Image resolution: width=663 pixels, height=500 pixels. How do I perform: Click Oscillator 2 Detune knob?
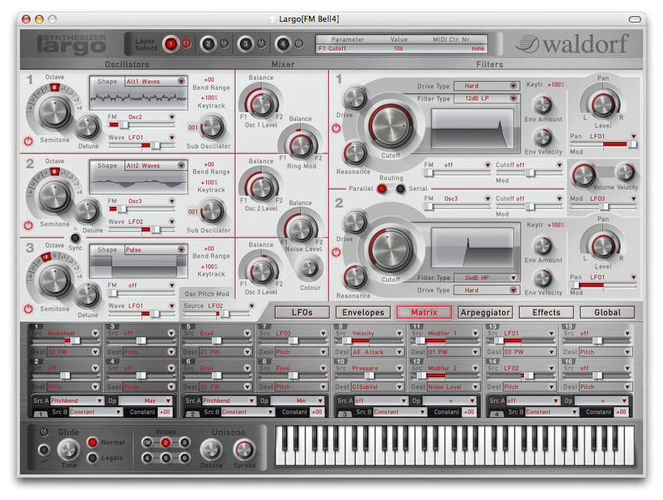(x=88, y=211)
